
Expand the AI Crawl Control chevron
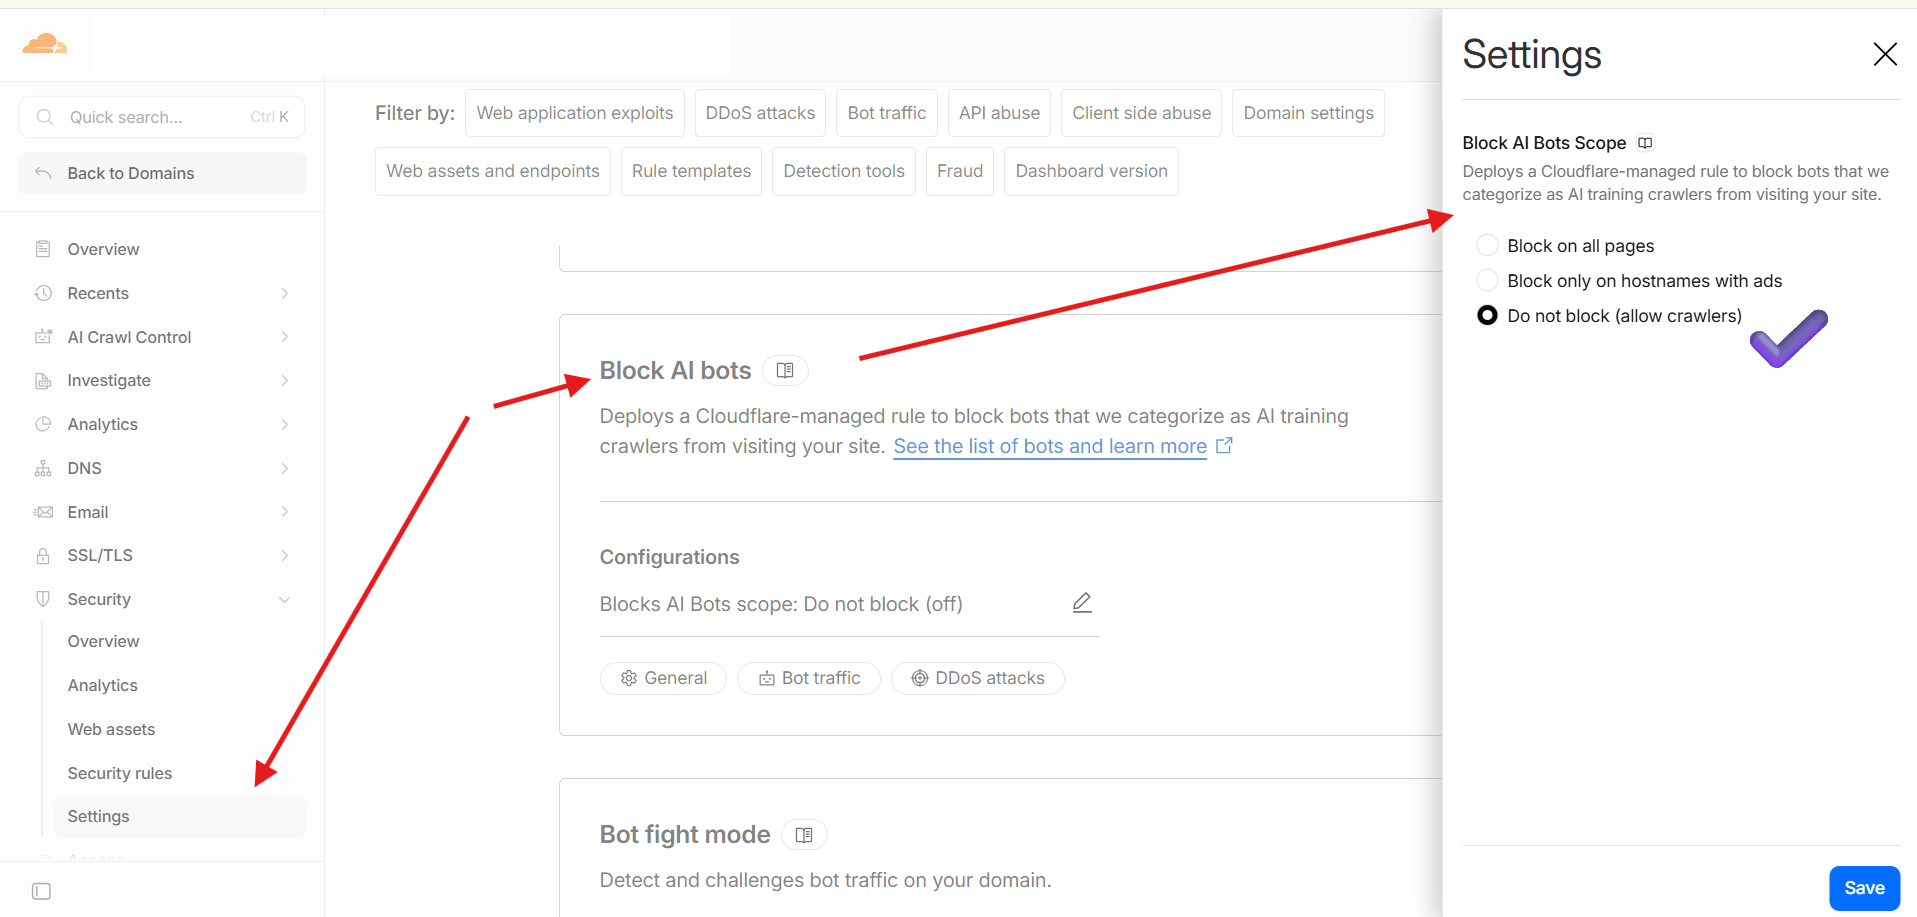285,337
